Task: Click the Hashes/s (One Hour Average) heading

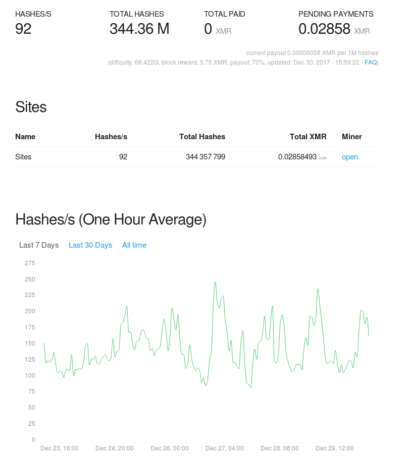Action: coord(111,219)
